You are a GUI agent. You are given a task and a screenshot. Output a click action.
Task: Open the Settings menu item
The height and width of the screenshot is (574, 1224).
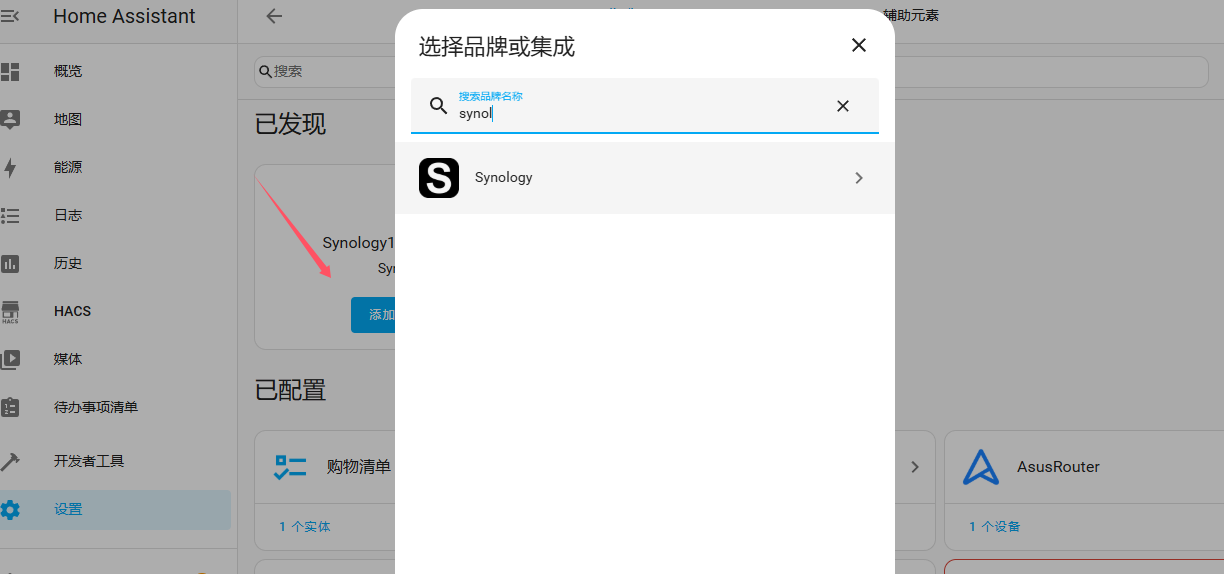115,509
